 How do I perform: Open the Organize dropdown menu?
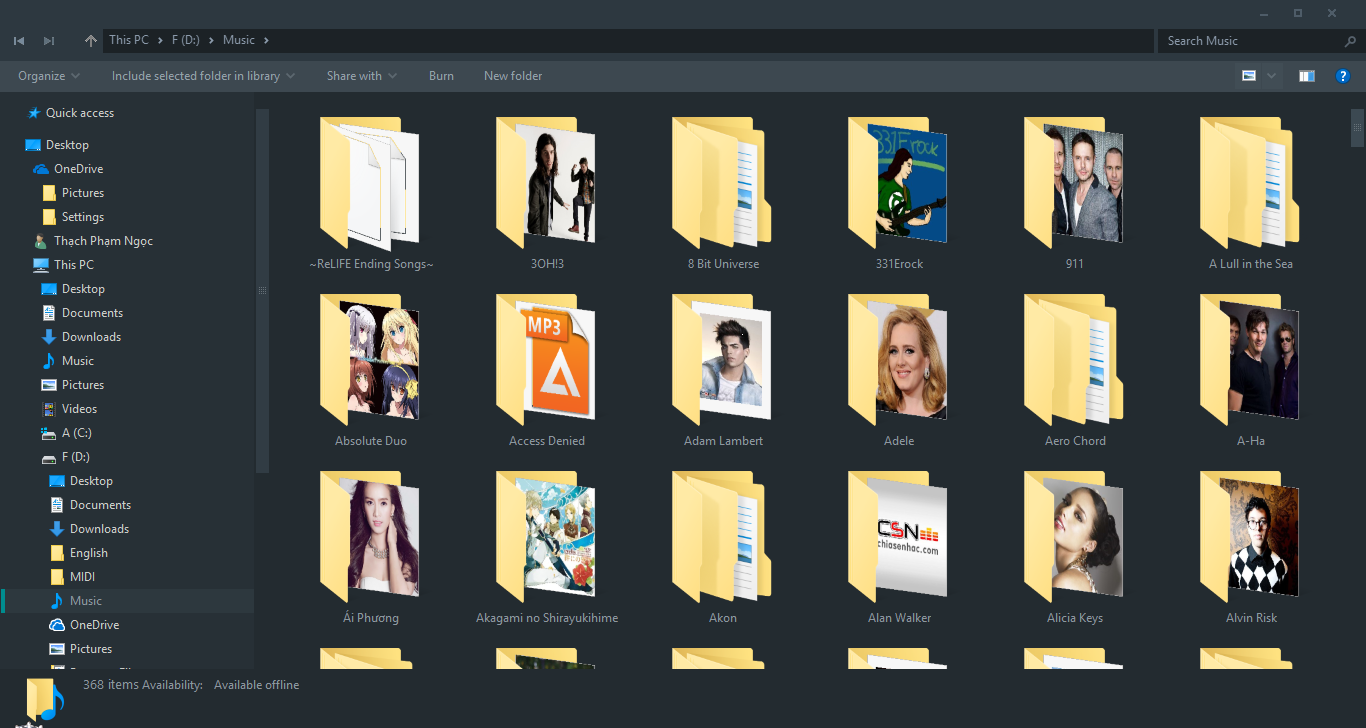point(49,76)
